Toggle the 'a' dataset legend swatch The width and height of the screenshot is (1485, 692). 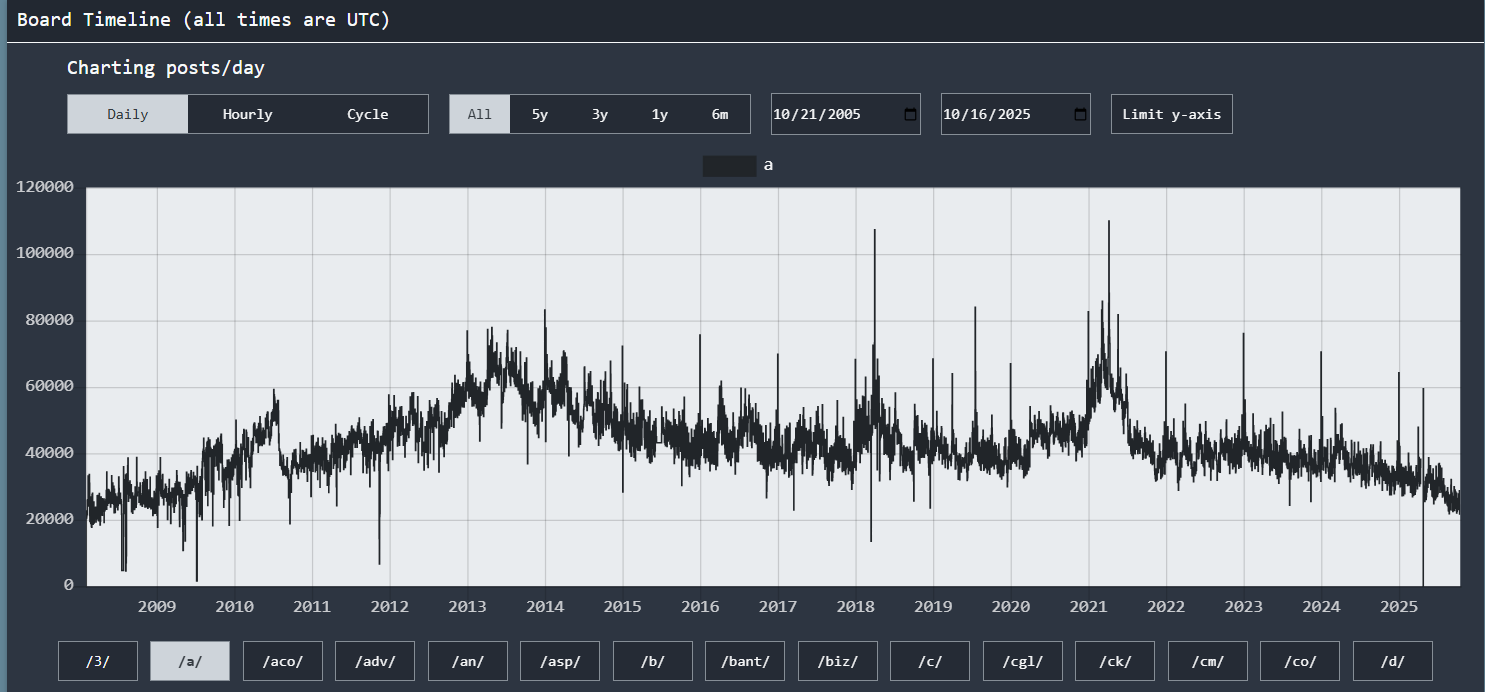729,166
